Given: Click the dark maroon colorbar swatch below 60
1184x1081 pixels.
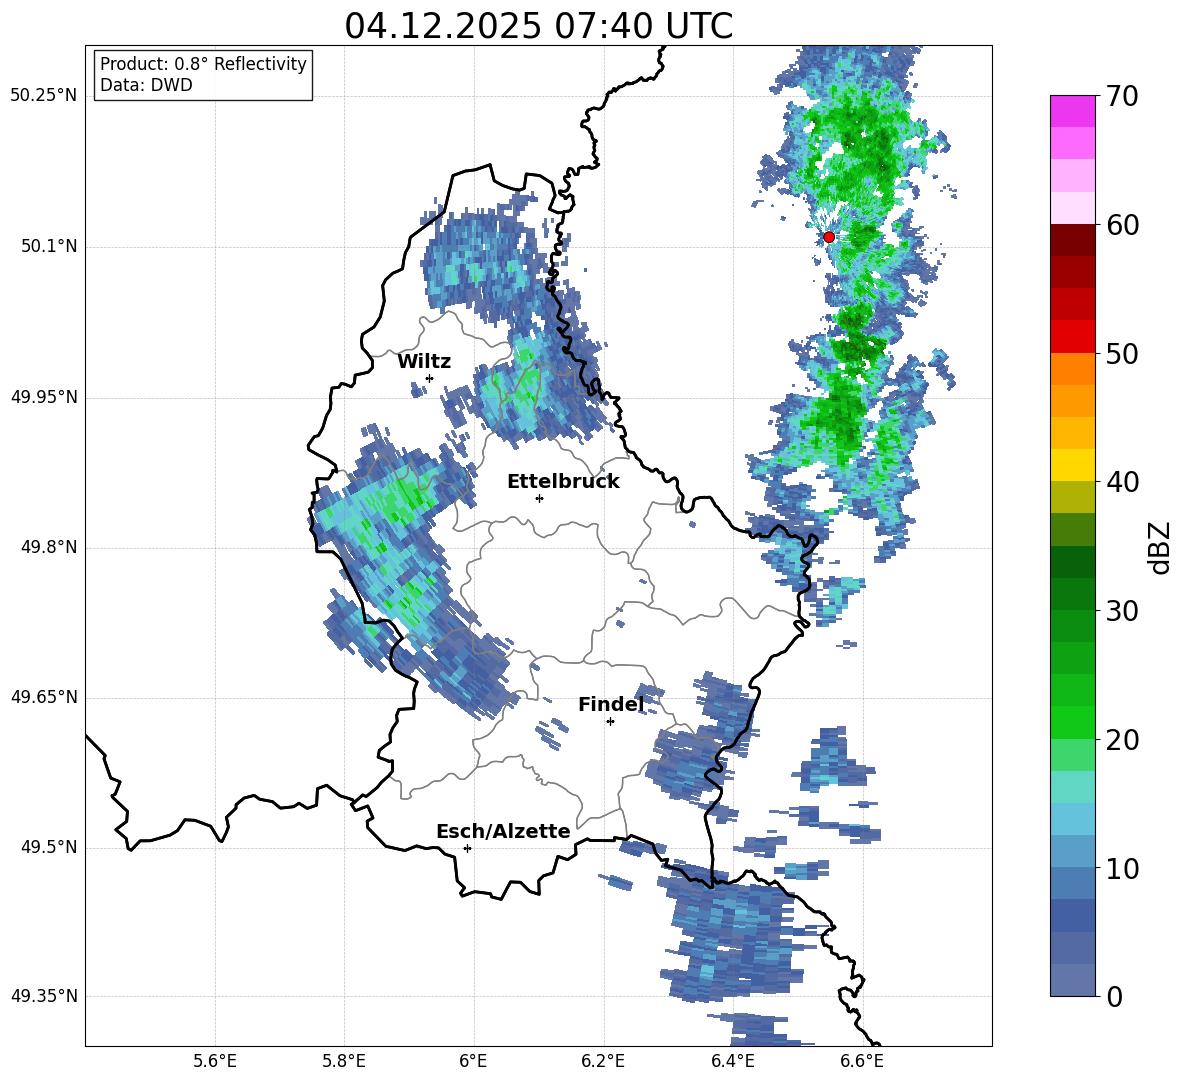Looking at the screenshot, I should tap(1073, 240).
